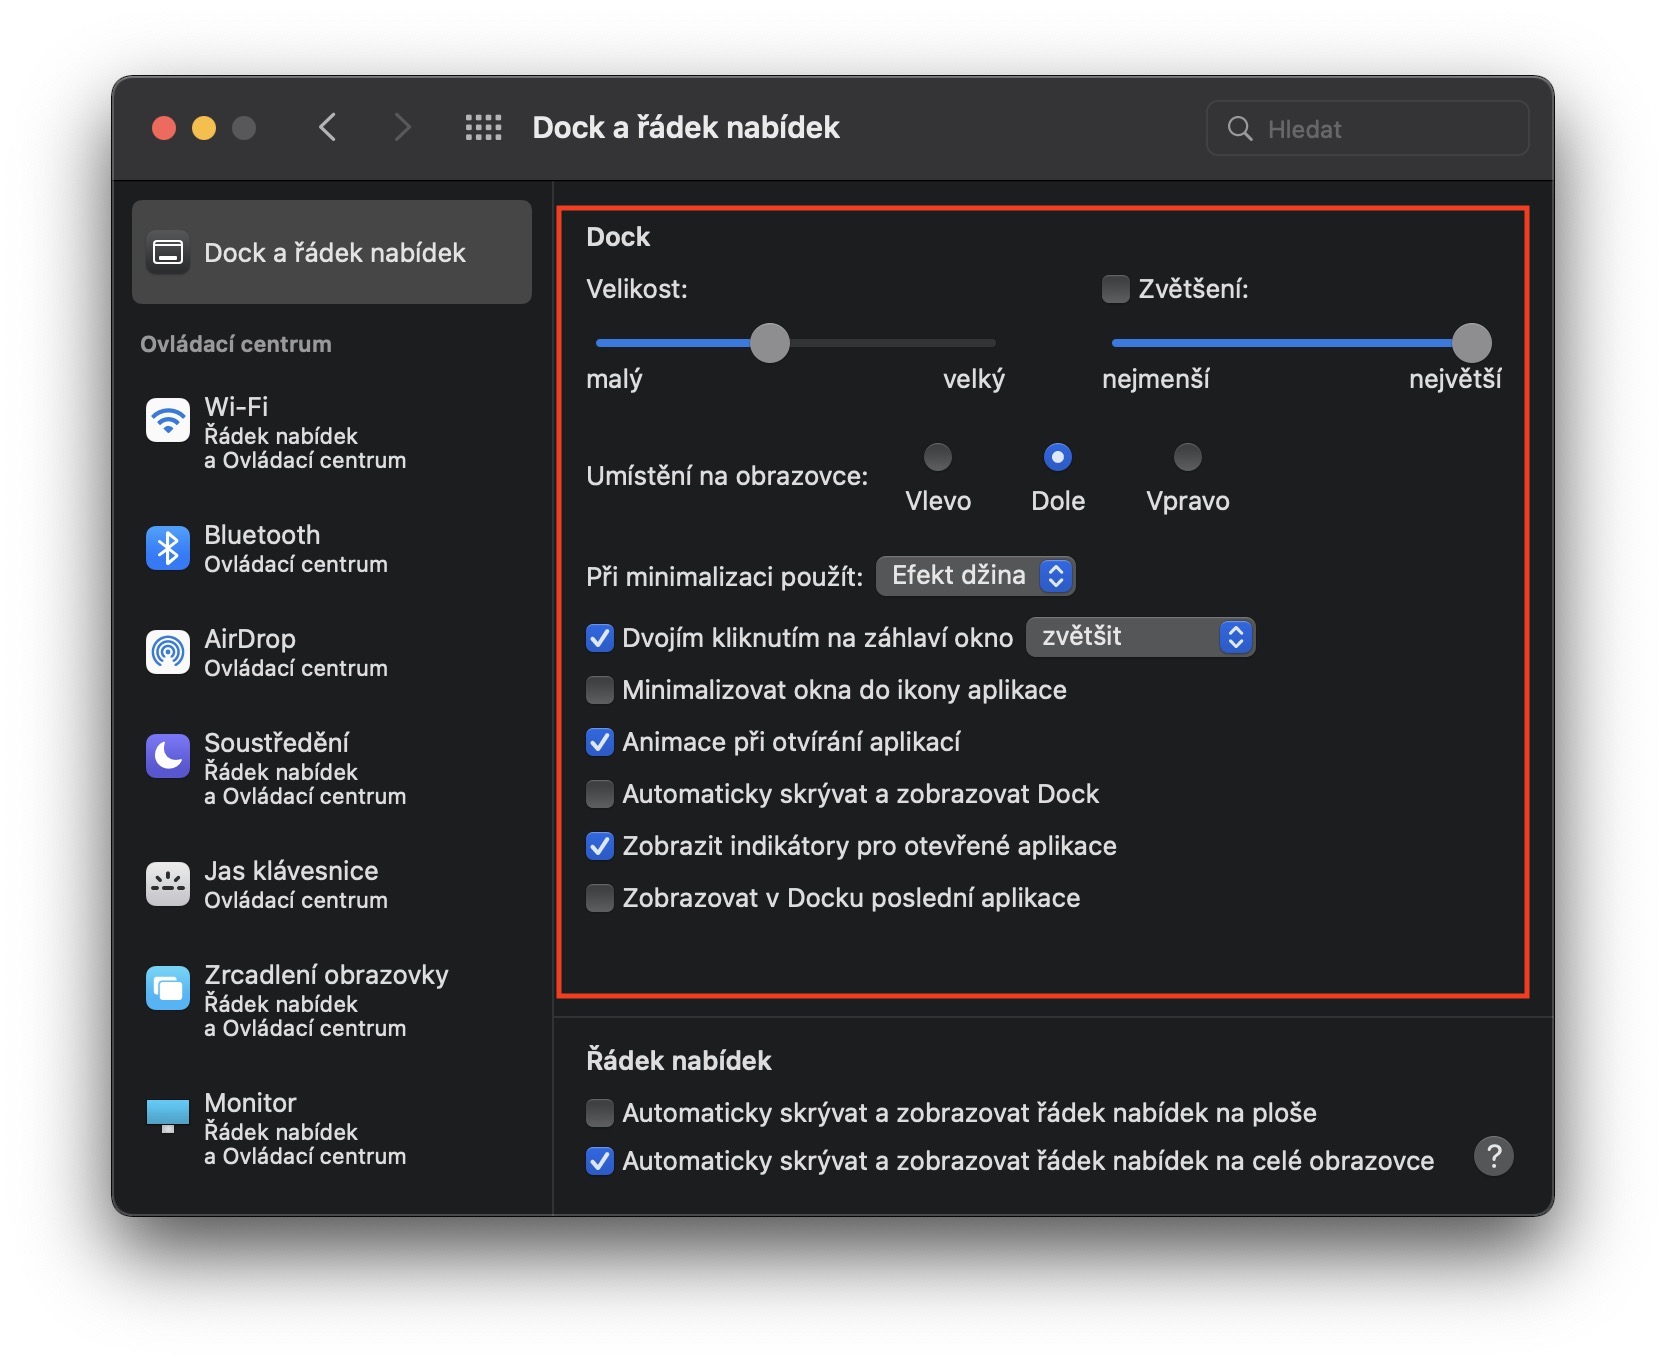Click the Velikost dock size slider knob
The width and height of the screenshot is (1666, 1364).
tap(770, 343)
